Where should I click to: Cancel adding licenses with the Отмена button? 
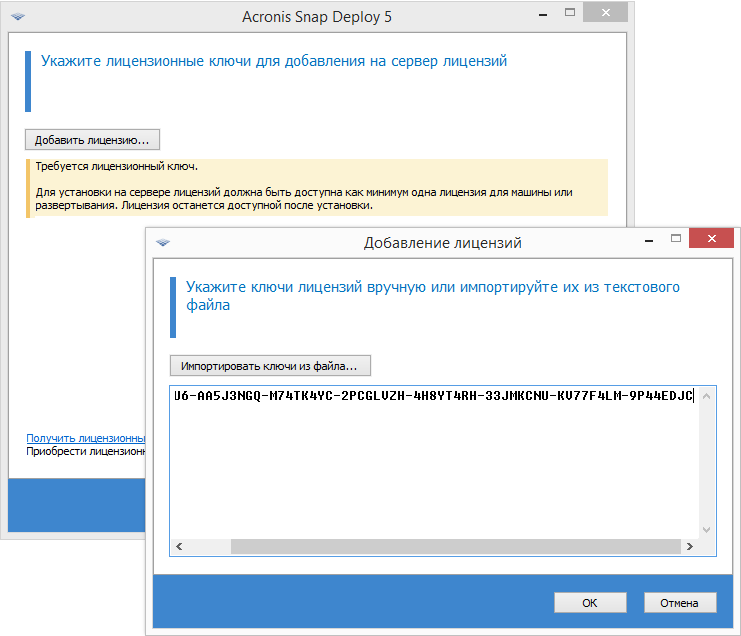(680, 603)
